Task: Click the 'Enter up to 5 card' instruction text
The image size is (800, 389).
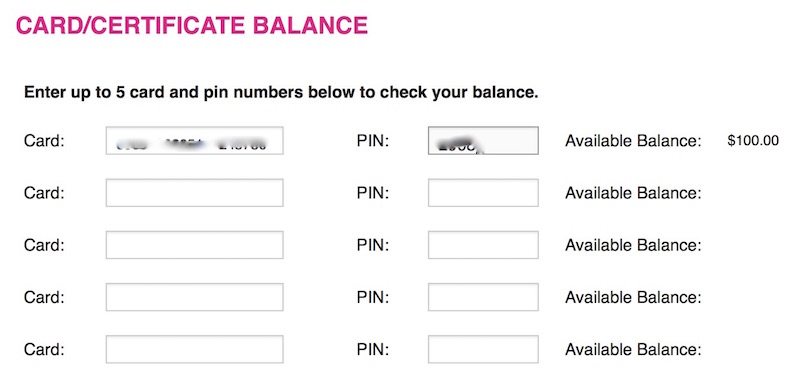Action: coord(281,93)
